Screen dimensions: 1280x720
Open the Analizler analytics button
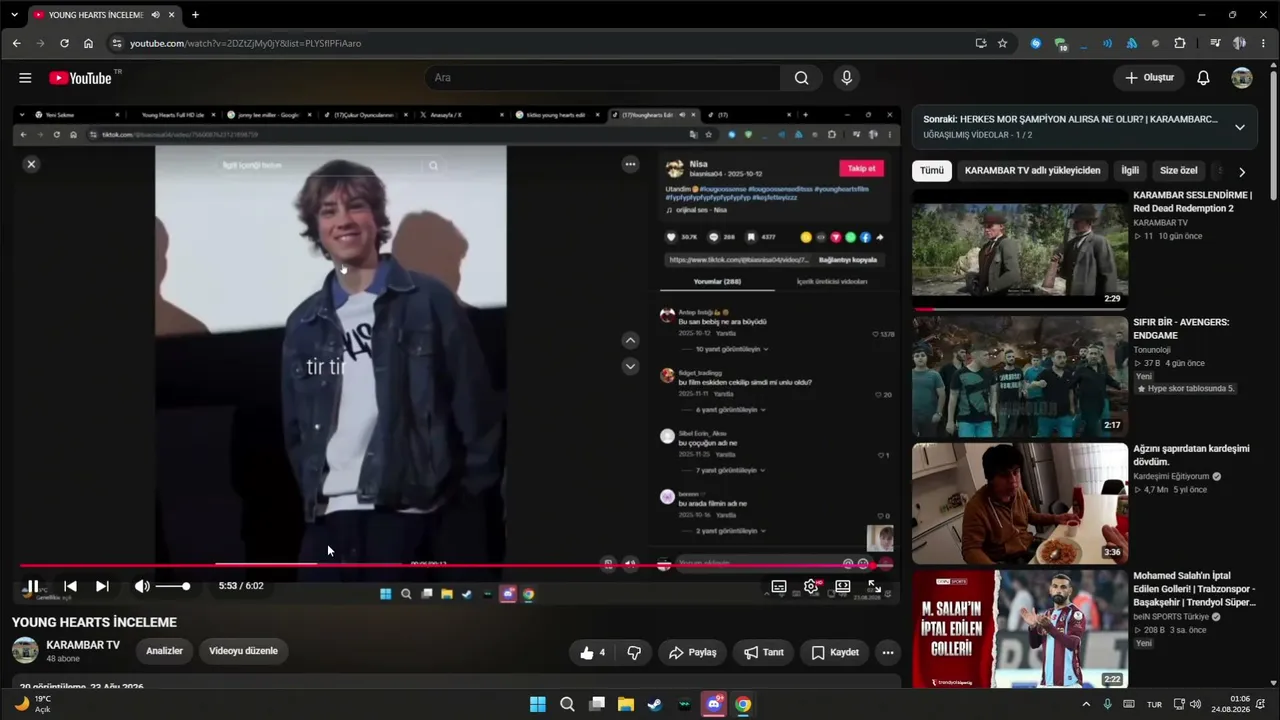tap(165, 651)
